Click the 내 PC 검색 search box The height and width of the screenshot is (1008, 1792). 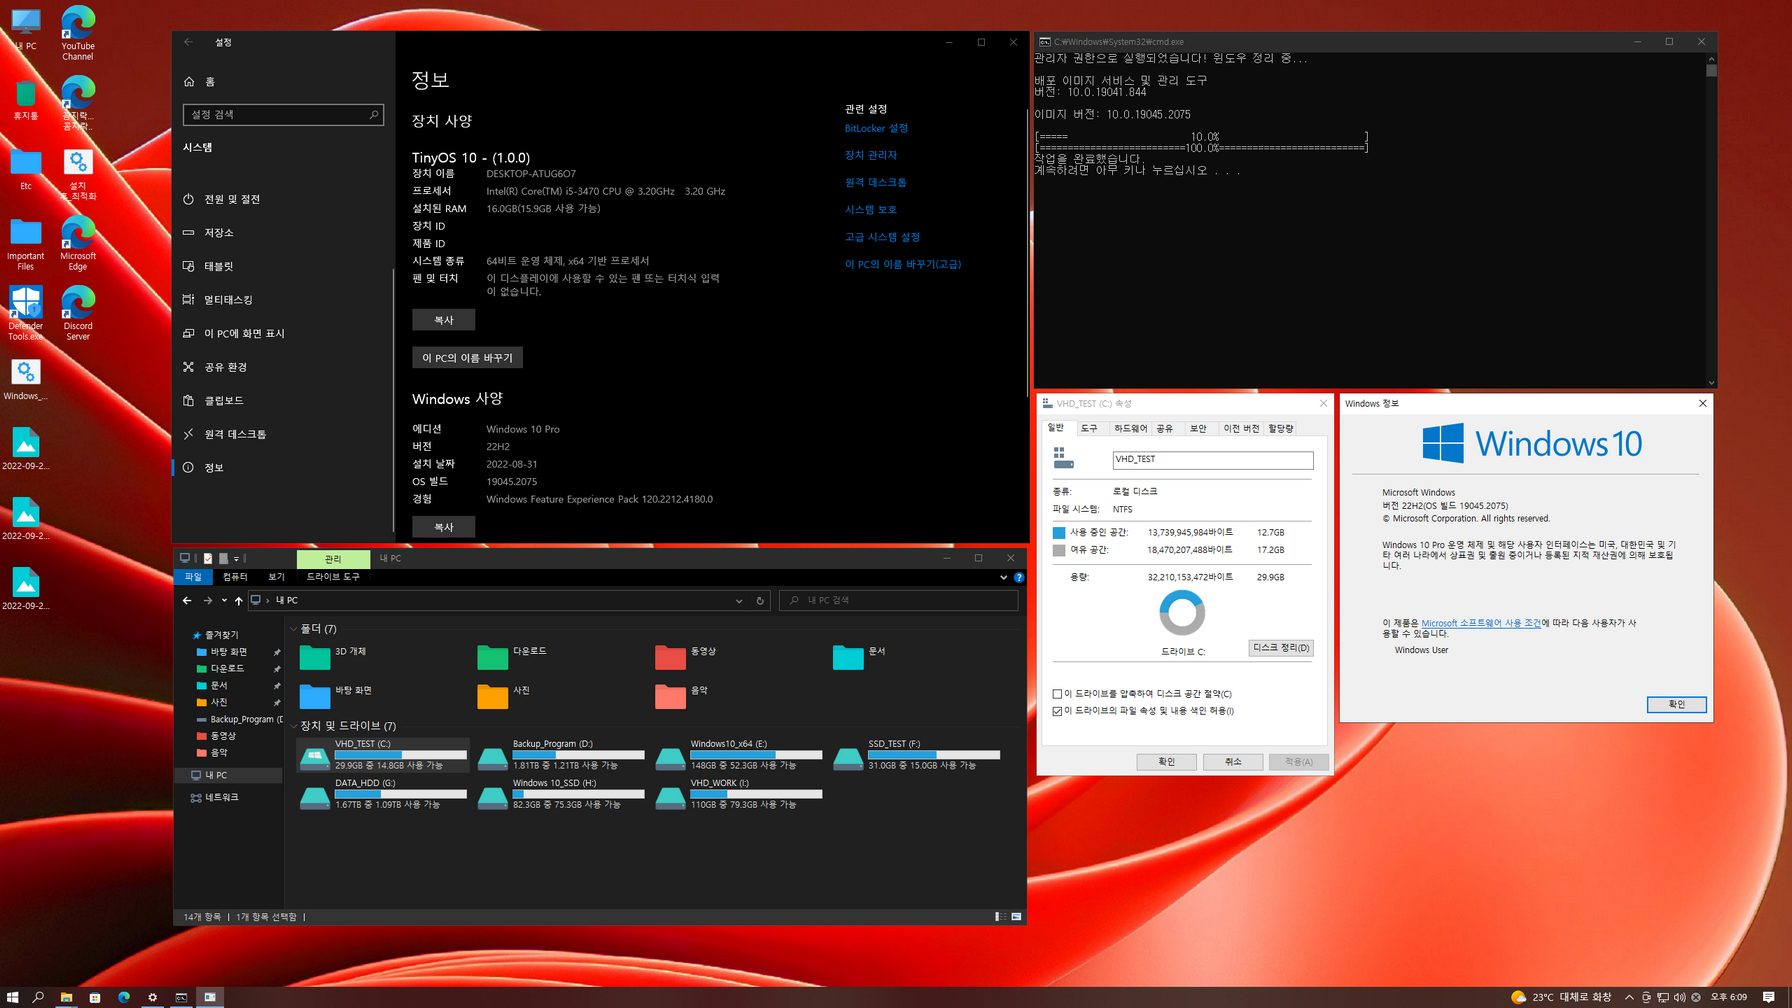point(898,601)
